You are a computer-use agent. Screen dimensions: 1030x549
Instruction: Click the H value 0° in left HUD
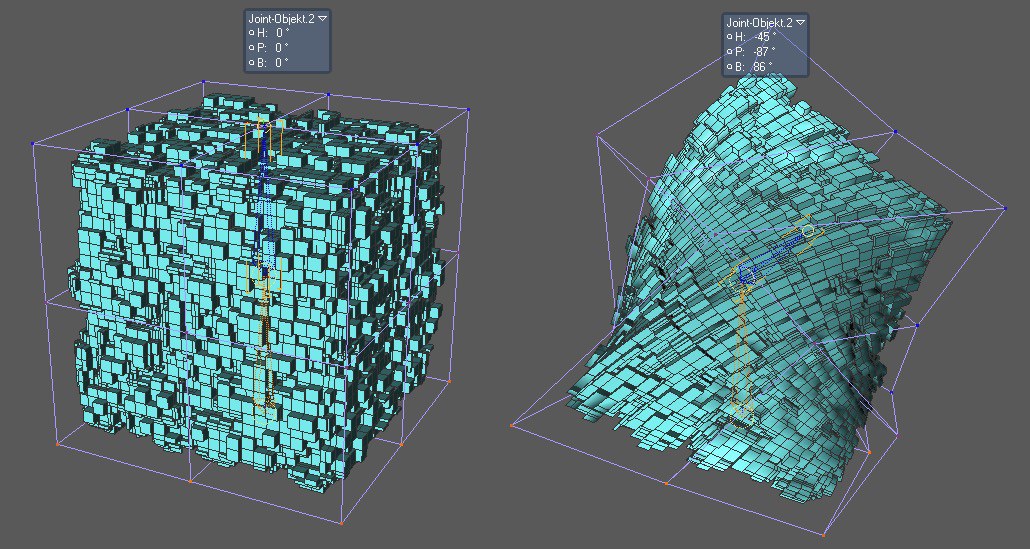pyautogui.click(x=282, y=32)
